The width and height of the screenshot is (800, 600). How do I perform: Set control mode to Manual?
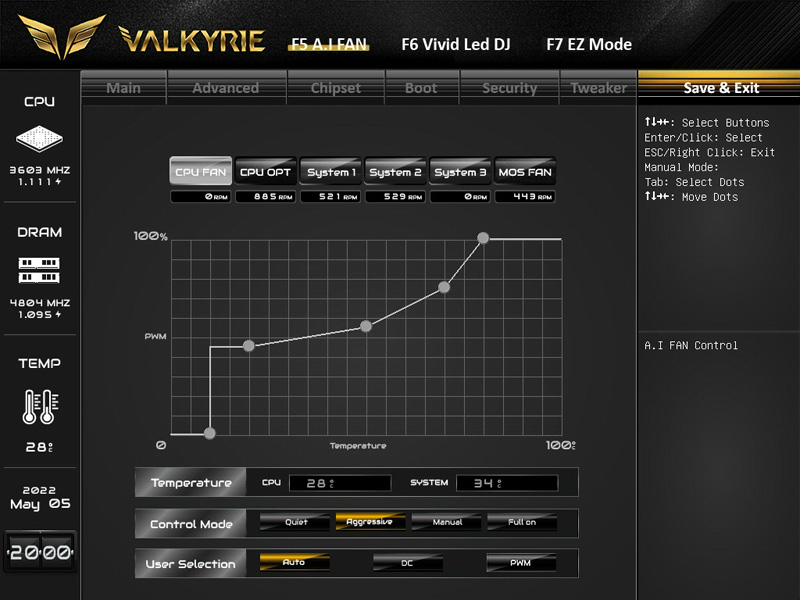pos(446,522)
